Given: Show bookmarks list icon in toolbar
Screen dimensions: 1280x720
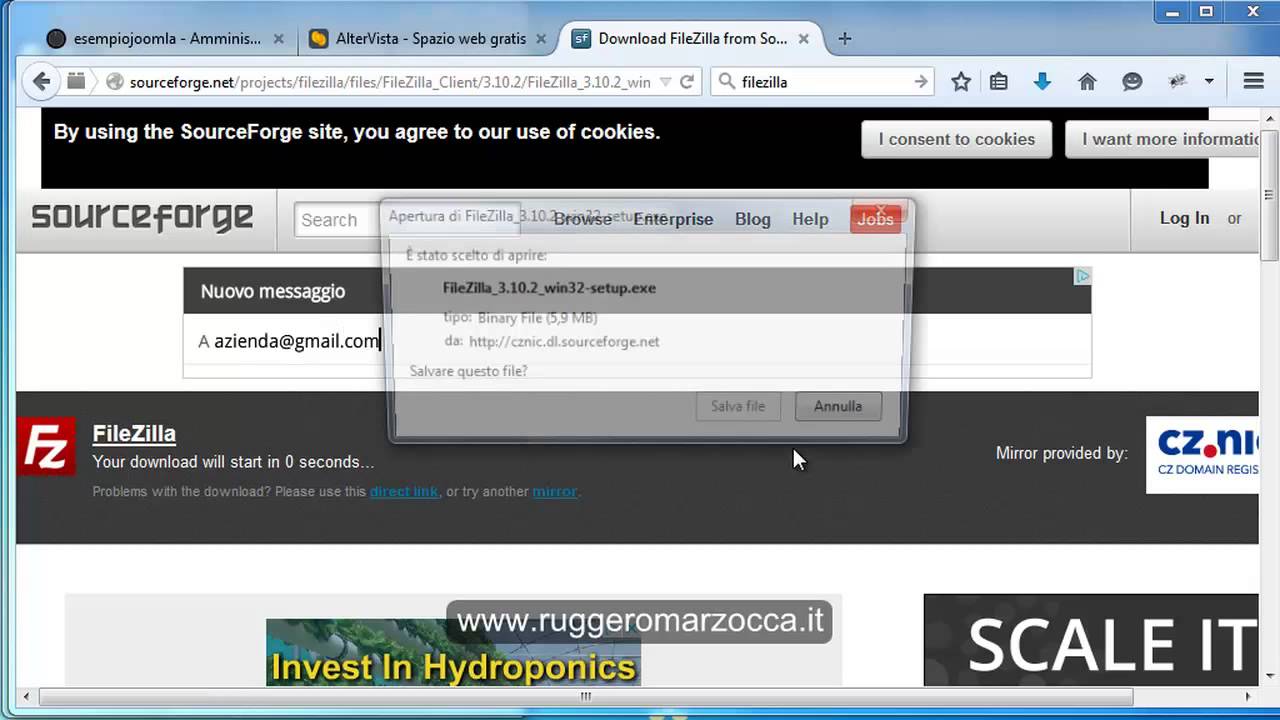Looking at the screenshot, I should click(998, 82).
